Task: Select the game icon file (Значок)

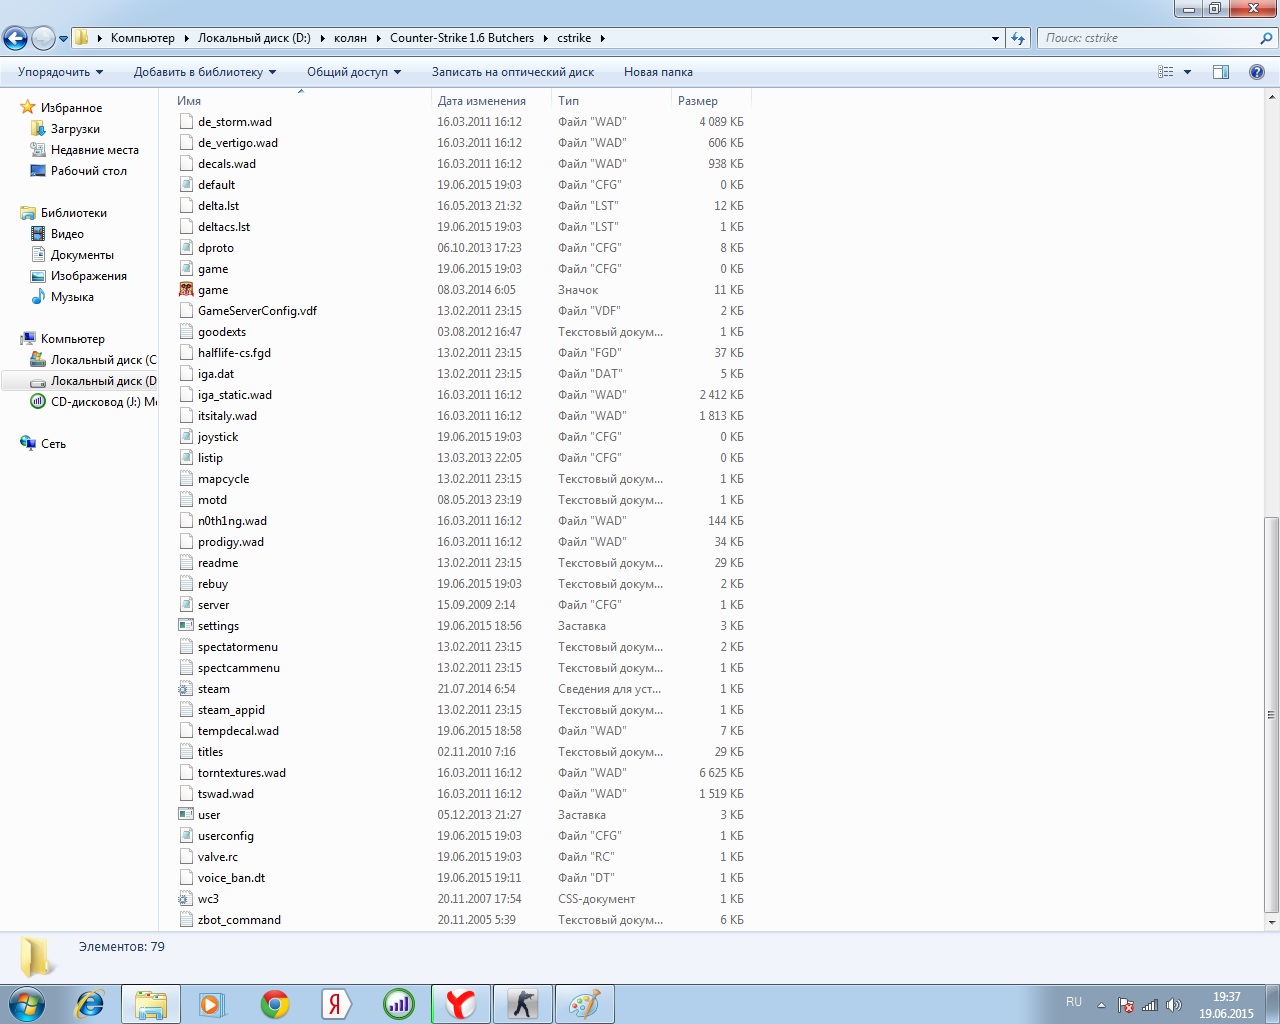Action: click(x=186, y=290)
